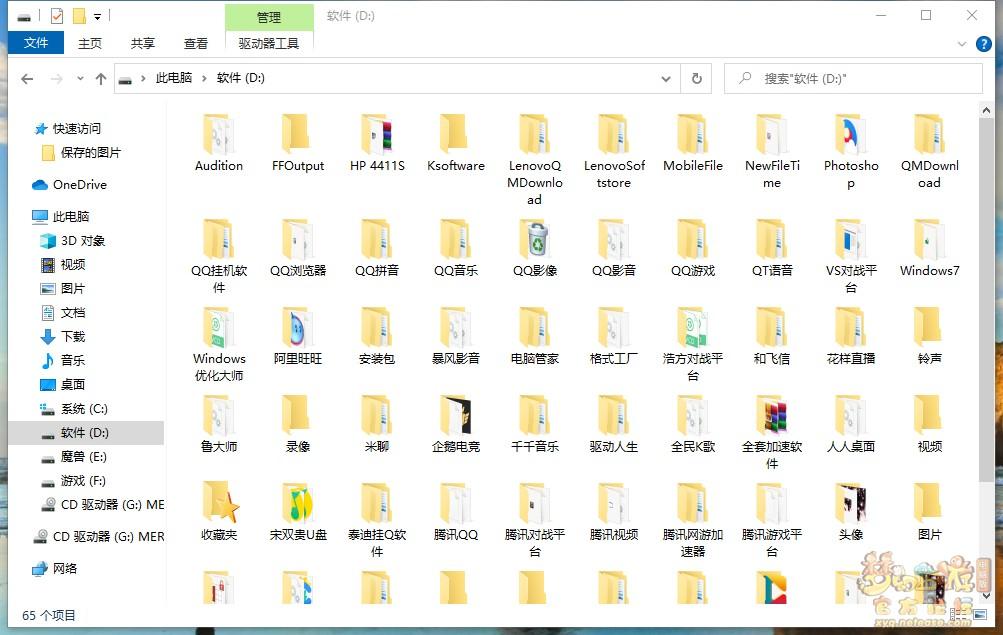The width and height of the screenshot is (1003, 635).
Task: Open the 宋双贵U盘 folder
Action: pos(298,512)
